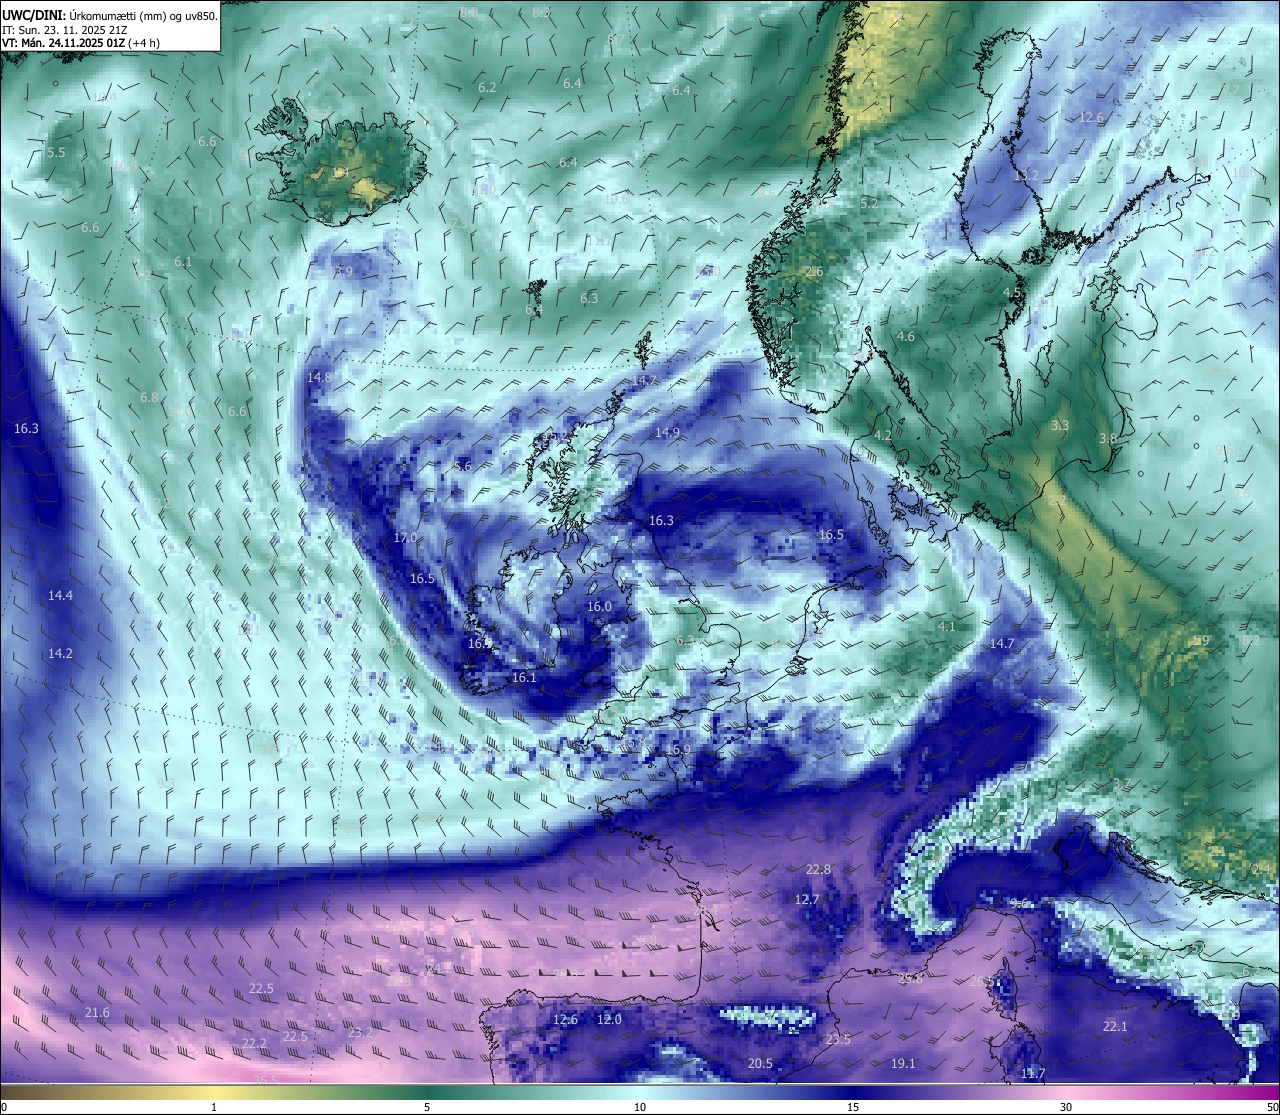
Task: Click the 23.5 value label on the map
Action: (838, 1039)
